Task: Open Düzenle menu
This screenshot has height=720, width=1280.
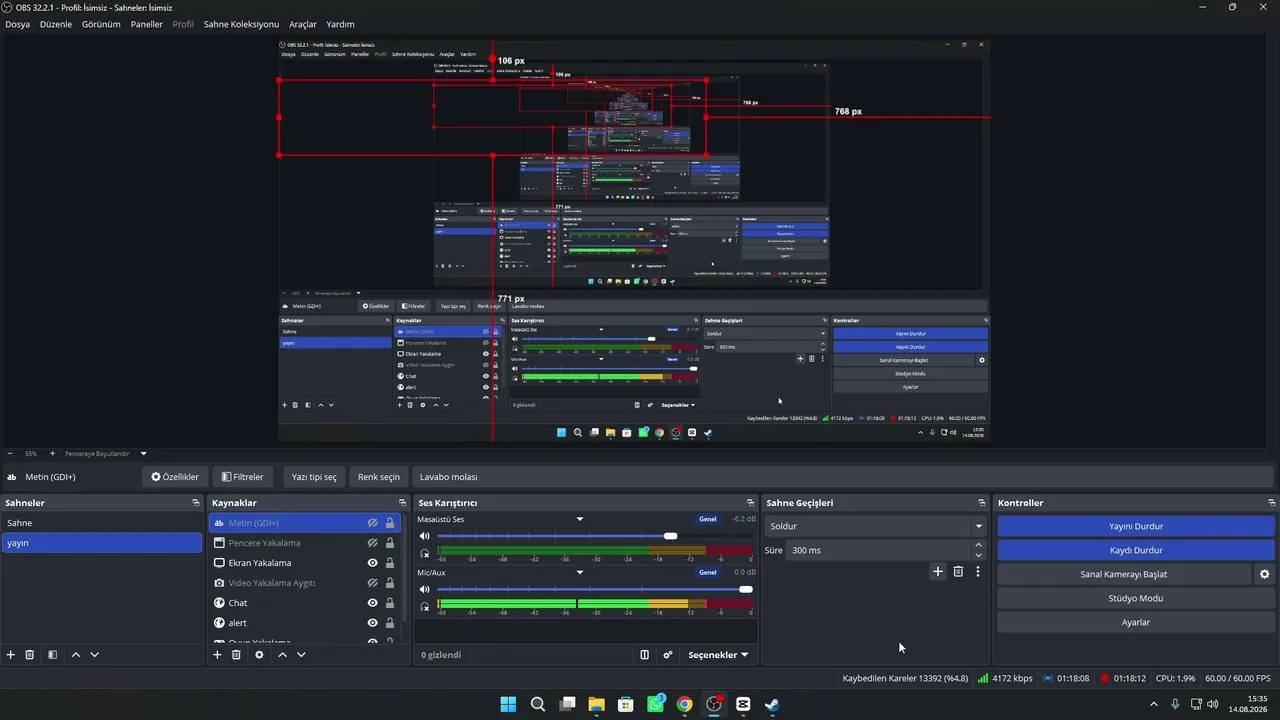Action: pos(56,24)
